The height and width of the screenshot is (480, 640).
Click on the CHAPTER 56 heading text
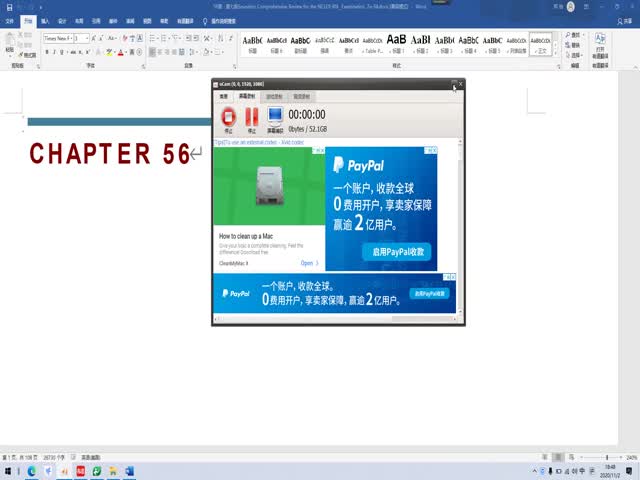point(110,153)
